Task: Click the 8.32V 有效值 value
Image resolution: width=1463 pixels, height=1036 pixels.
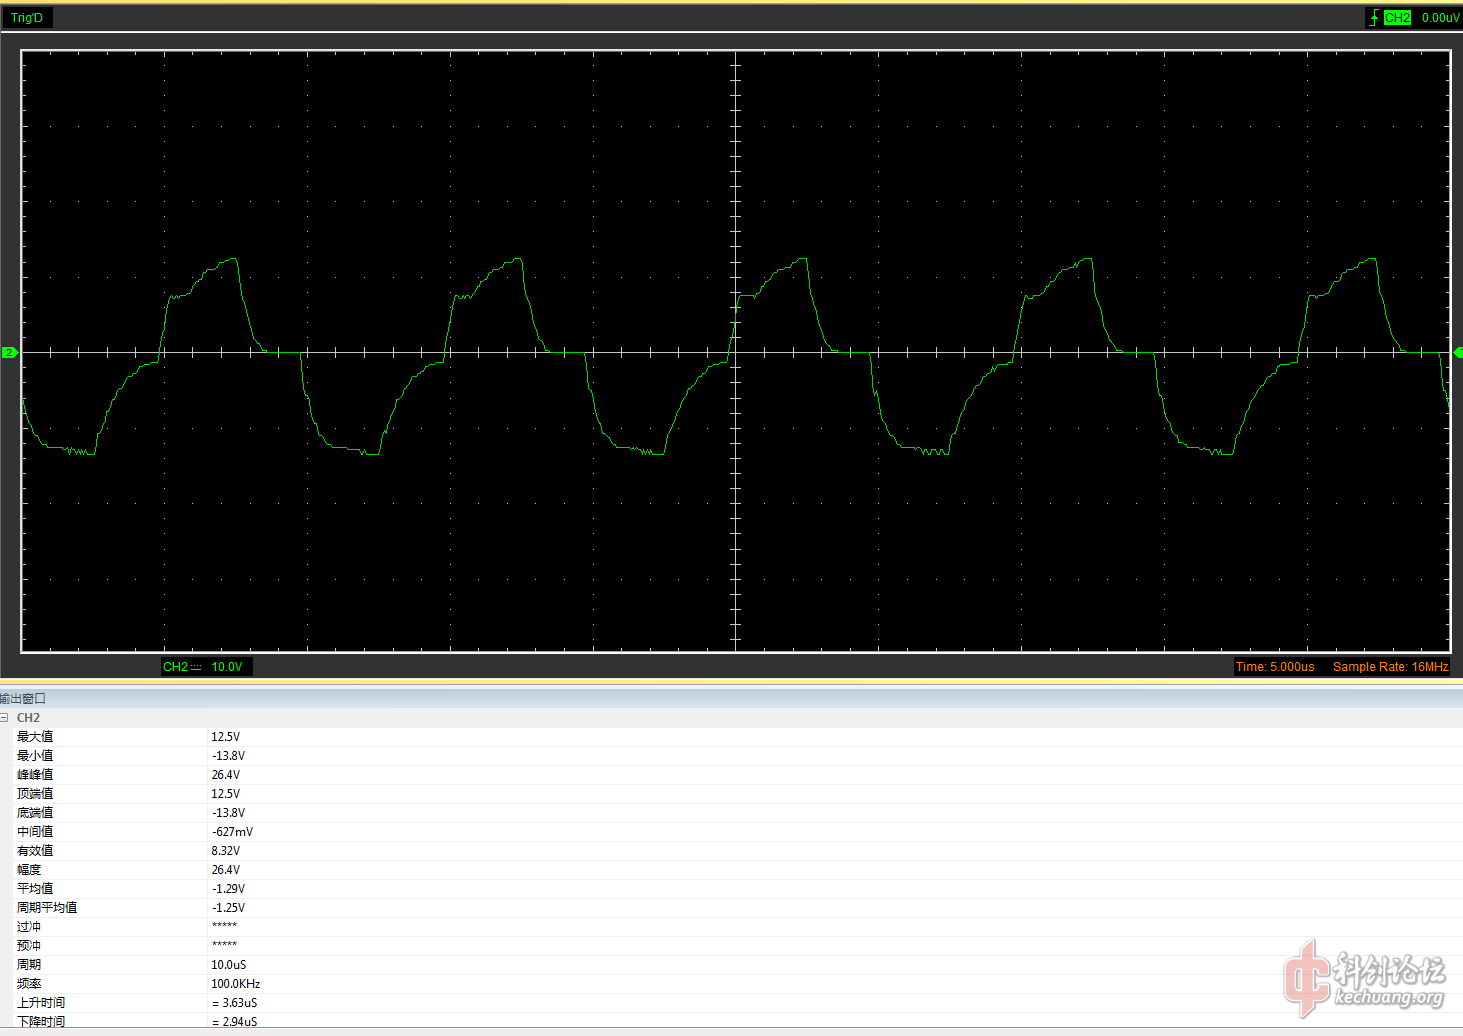Action: [225, 851]
